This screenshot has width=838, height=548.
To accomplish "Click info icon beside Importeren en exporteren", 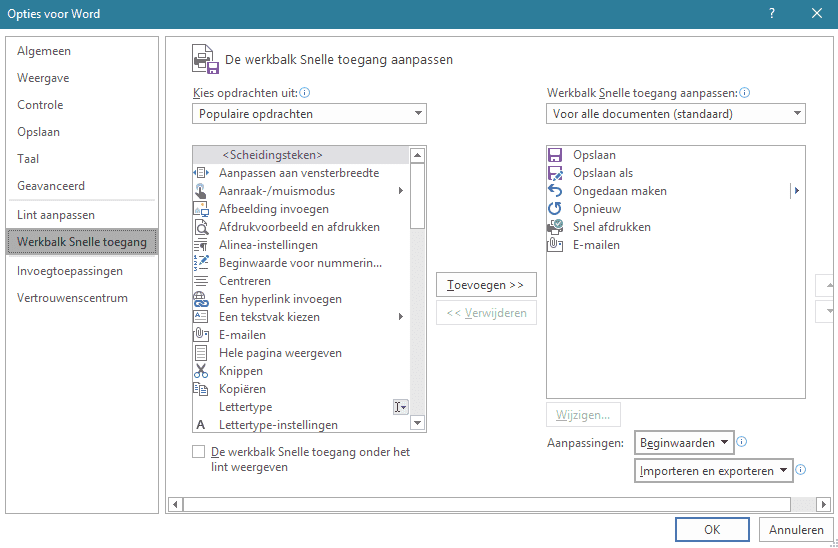I will pos(800,469).
